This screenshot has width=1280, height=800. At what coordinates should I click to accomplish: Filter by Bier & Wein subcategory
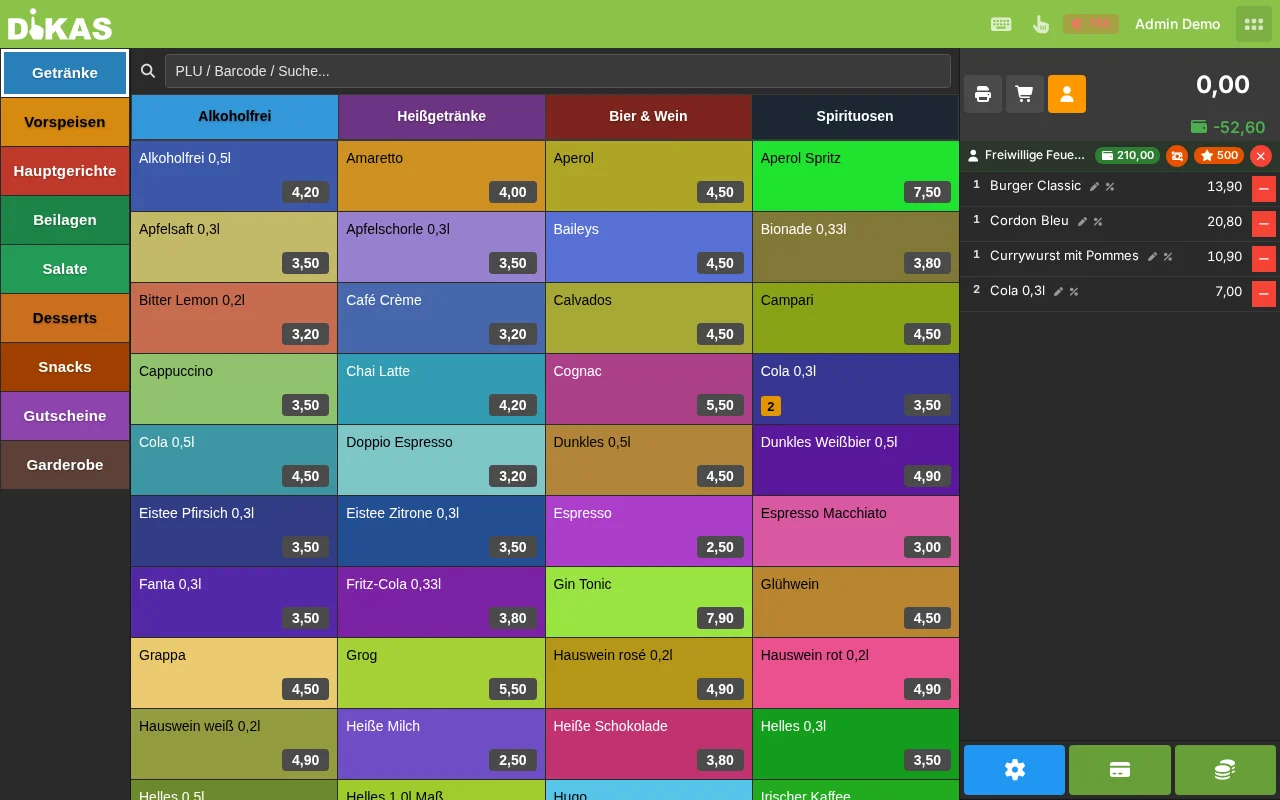click(649, 116)
